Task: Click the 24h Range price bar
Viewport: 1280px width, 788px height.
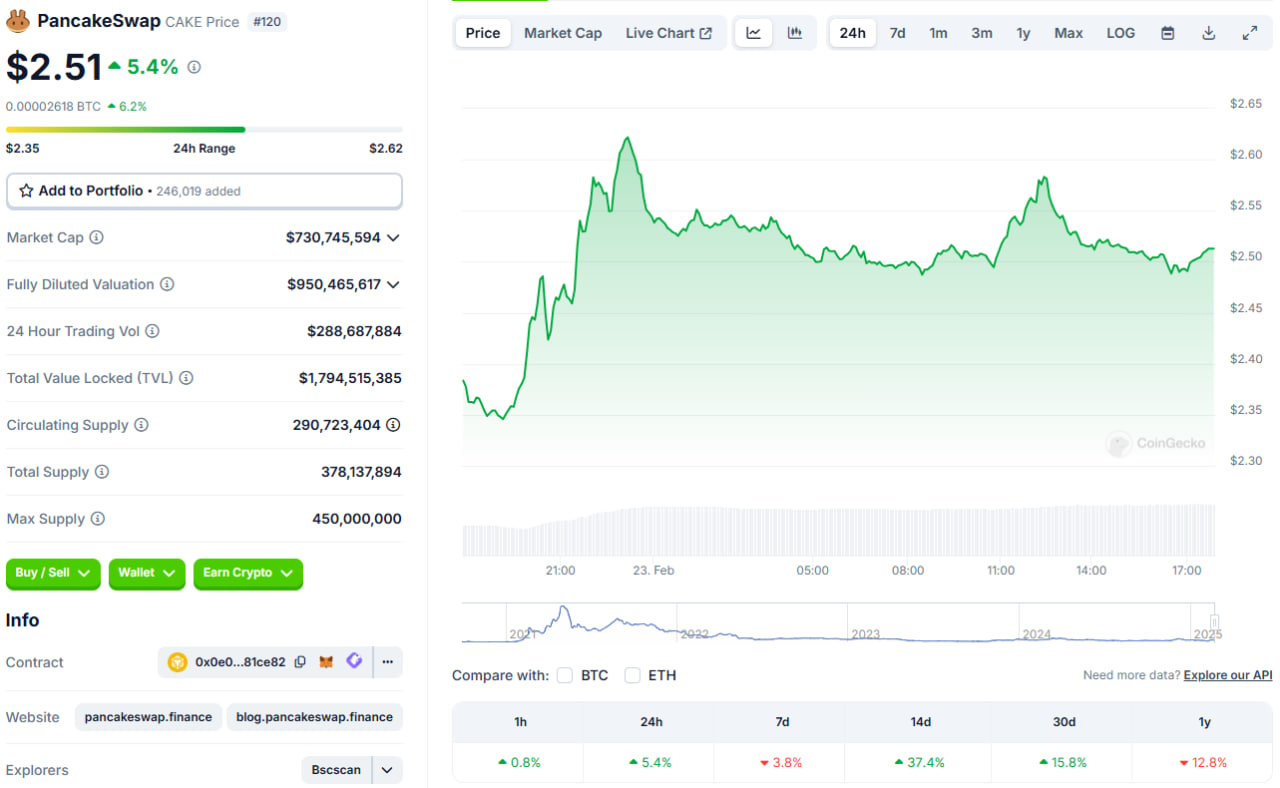Action: [204, 129]
